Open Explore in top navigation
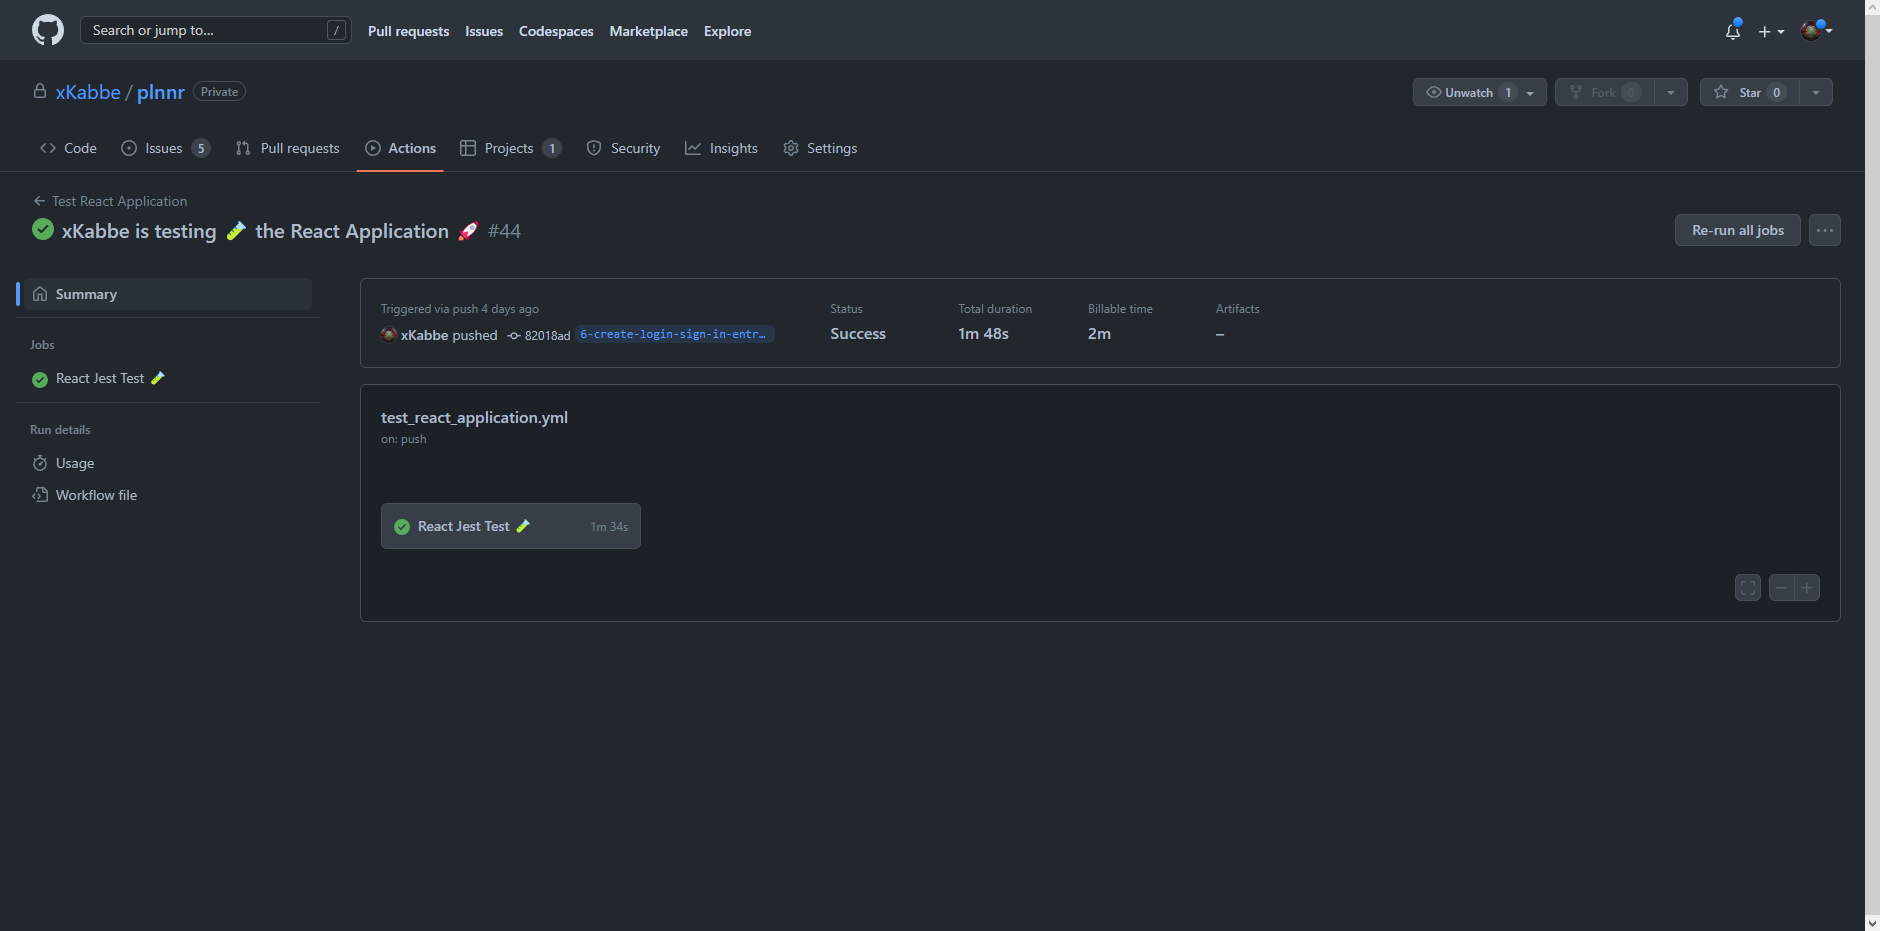 (727, 31)
